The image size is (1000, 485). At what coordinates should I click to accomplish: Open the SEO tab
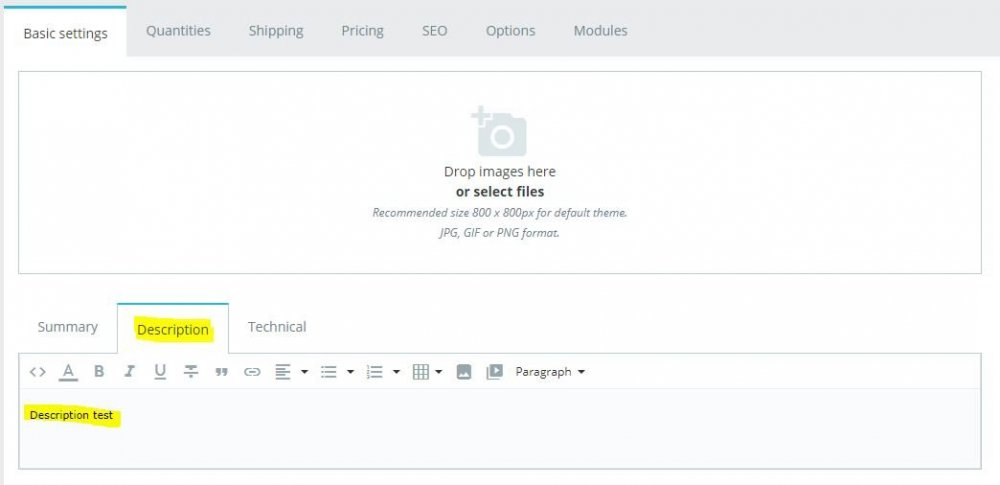434,31
